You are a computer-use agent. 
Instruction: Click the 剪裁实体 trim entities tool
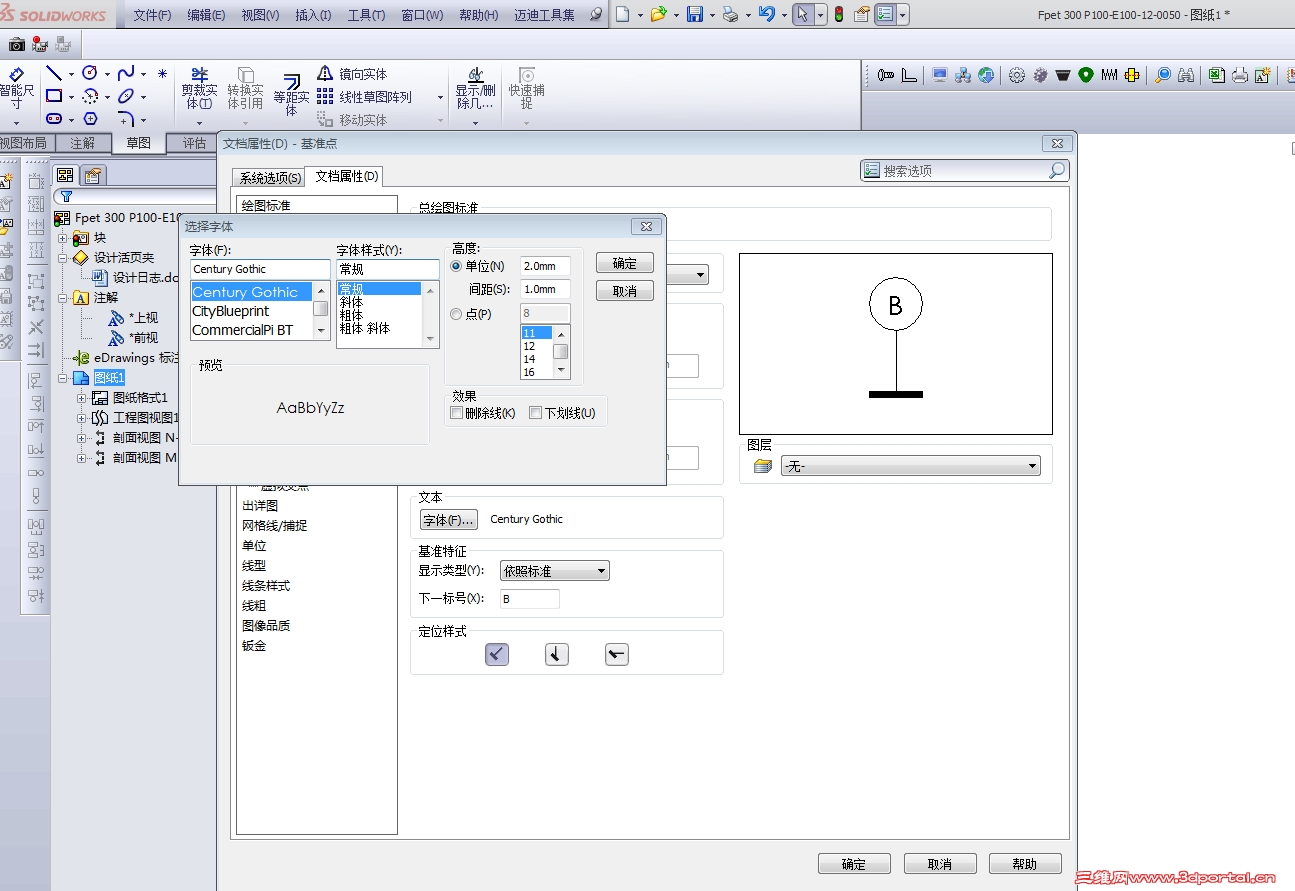tap(198, 88)
